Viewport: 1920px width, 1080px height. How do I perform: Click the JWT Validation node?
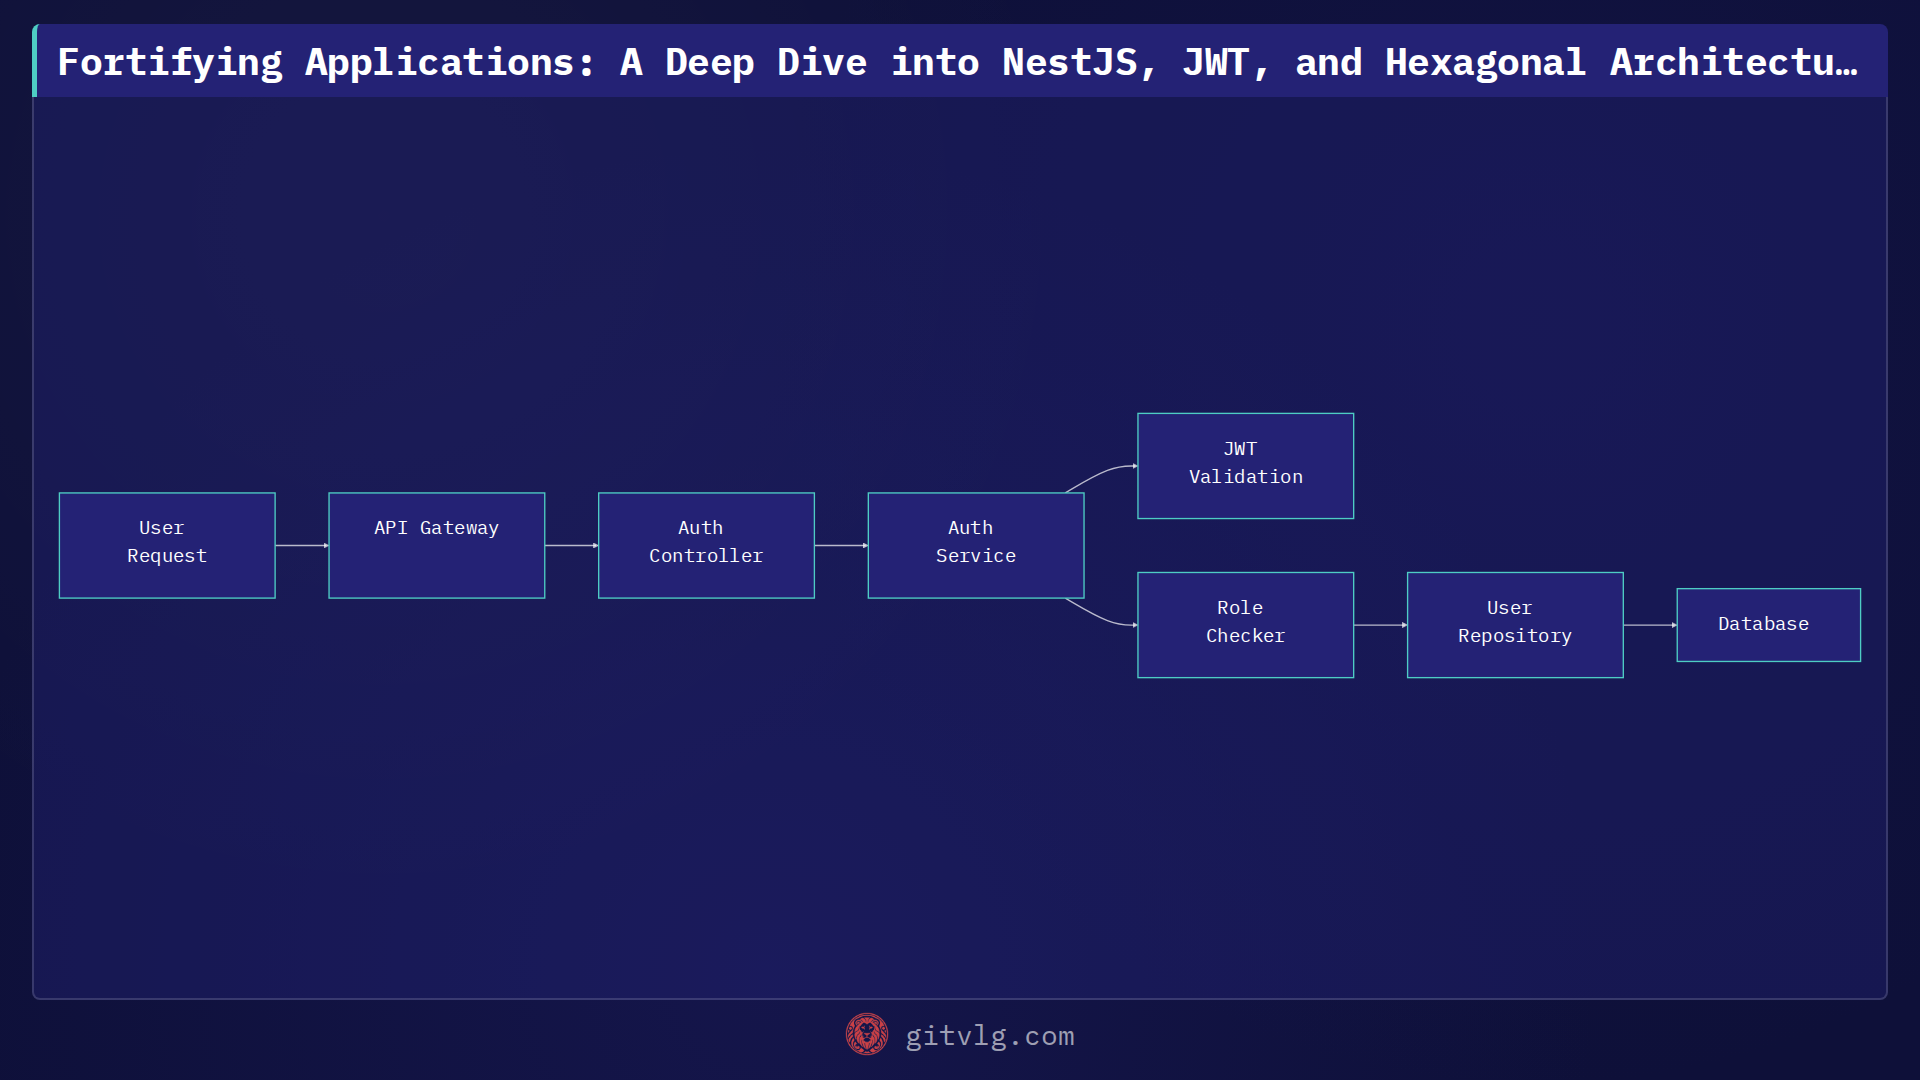1245,466
